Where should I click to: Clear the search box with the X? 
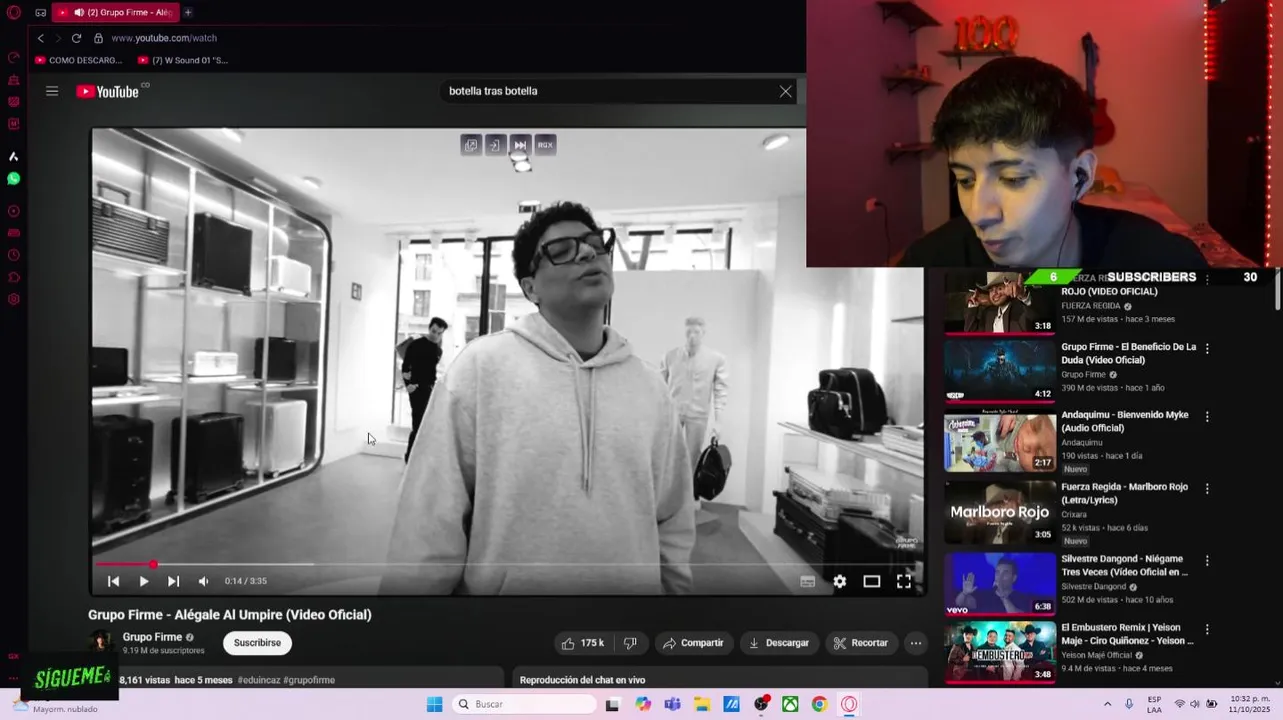click(785, 91)
